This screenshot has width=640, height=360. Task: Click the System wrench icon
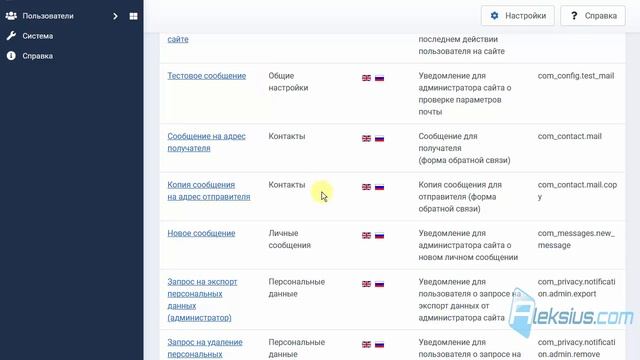coord(11,36)
